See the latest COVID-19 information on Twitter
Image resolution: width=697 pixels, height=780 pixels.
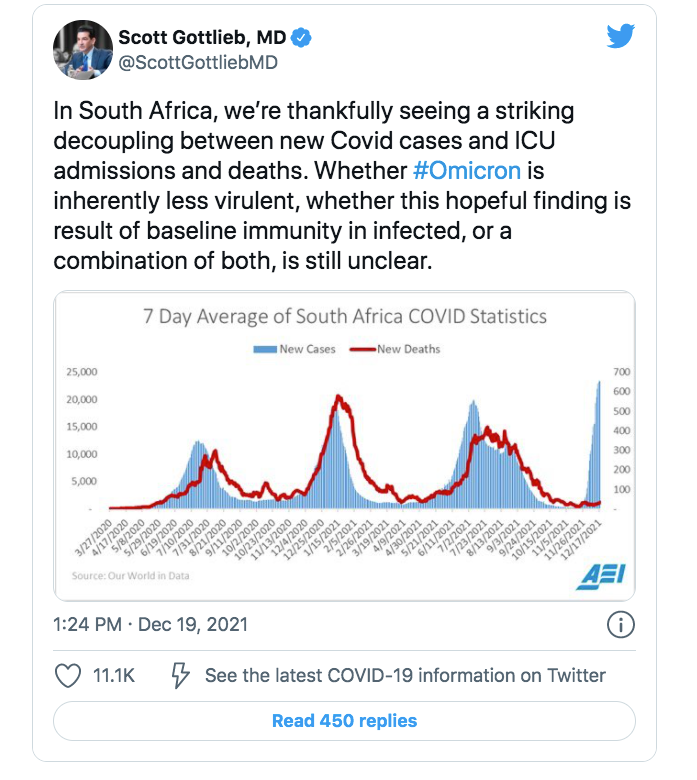pos(405,676)
